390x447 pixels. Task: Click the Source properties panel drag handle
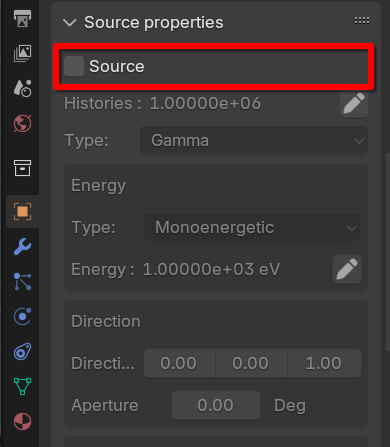pos(362,21)
